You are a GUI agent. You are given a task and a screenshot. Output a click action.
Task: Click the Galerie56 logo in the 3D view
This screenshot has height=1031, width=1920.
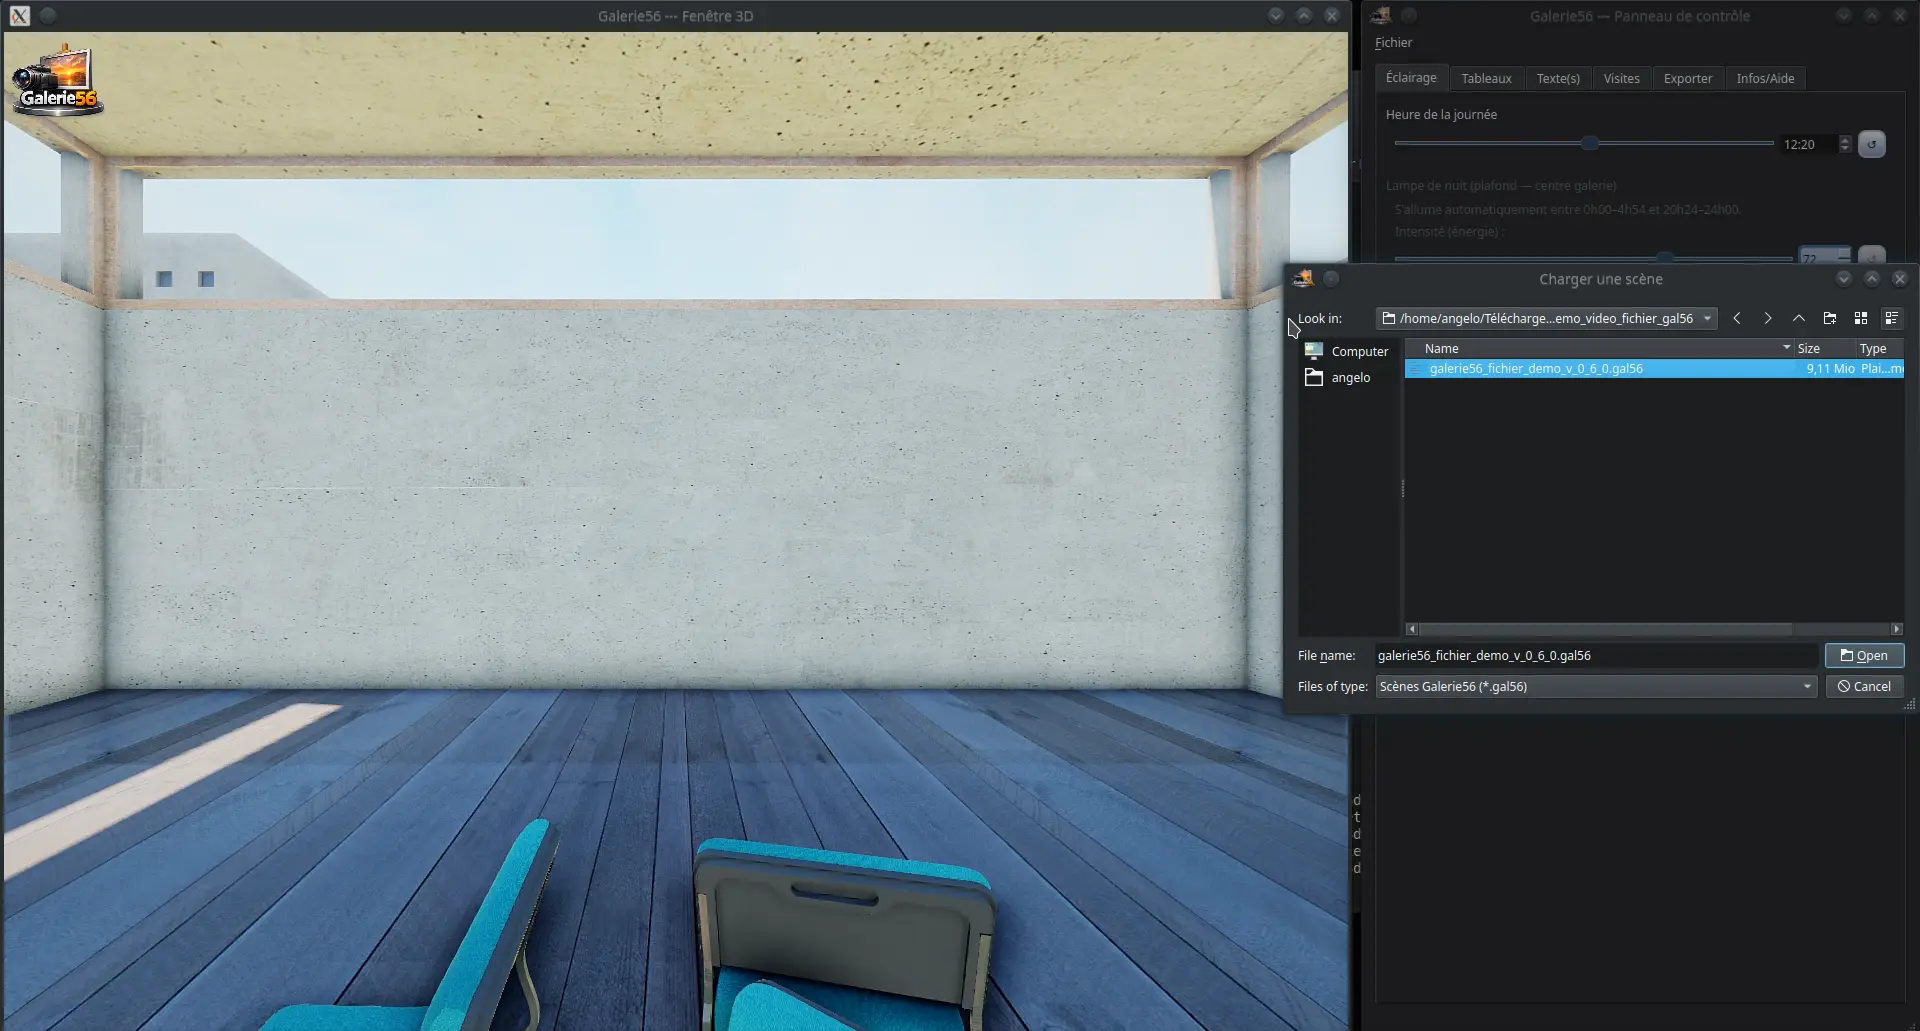58,80
